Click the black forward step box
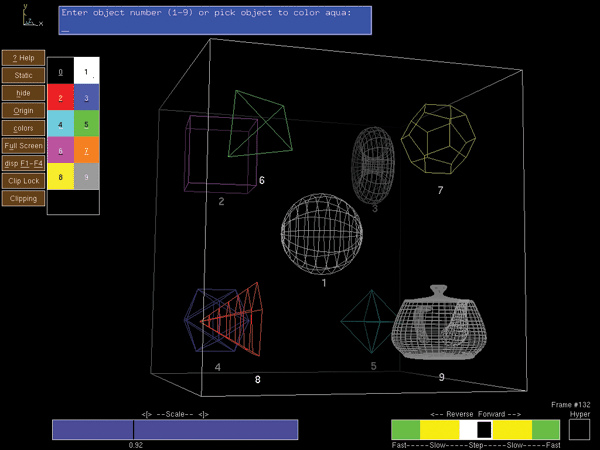Viewport: 600px width, 450px height. point(484,429)
